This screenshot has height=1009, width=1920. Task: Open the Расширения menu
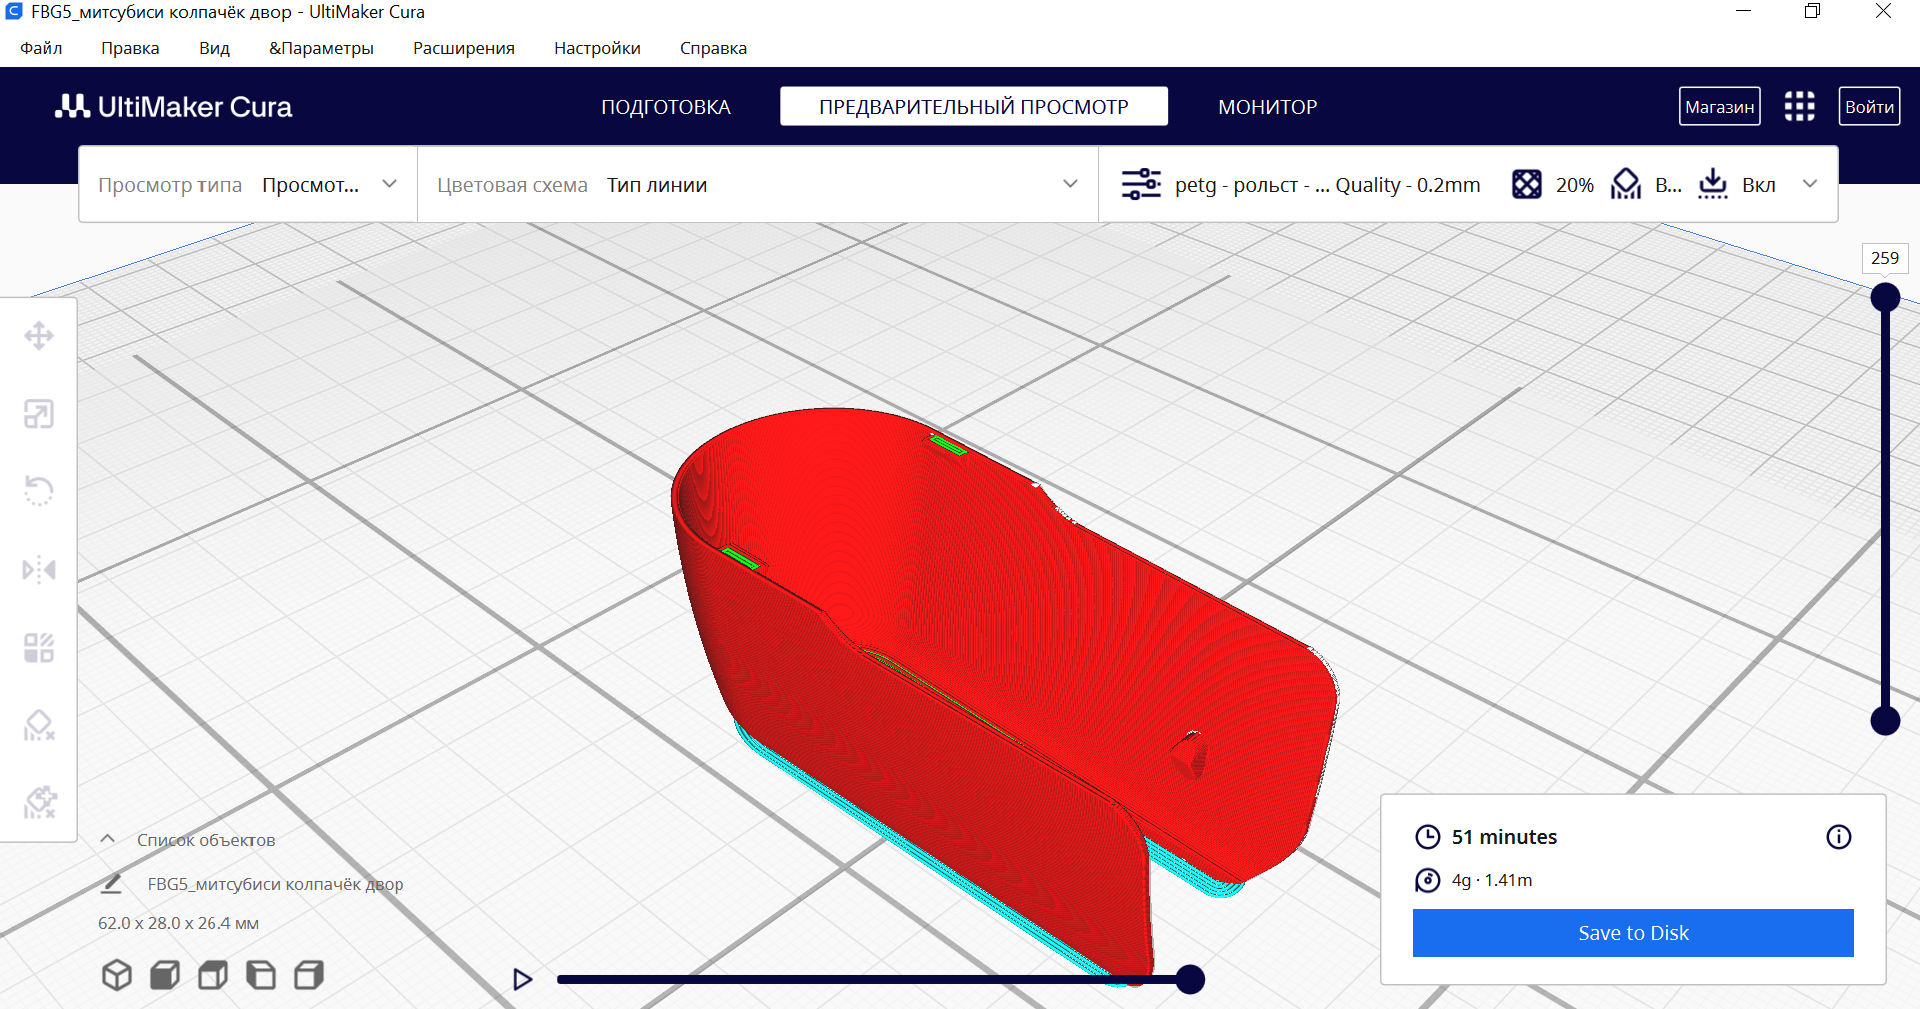pyautogui.click(x=464, y=48)
